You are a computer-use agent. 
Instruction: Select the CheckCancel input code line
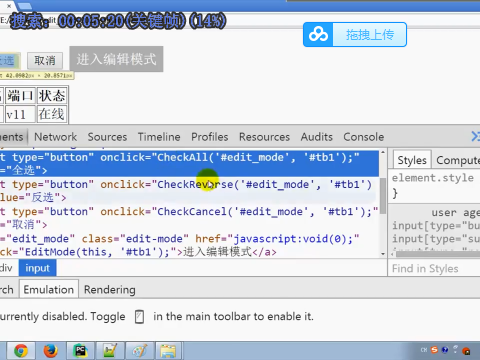pos(189,218)
